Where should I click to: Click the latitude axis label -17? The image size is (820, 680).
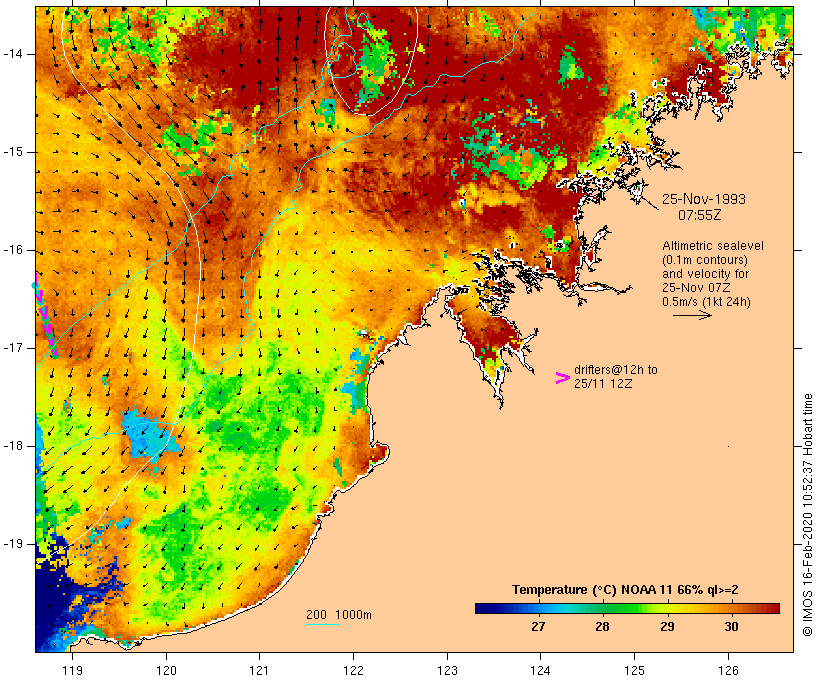13,348
